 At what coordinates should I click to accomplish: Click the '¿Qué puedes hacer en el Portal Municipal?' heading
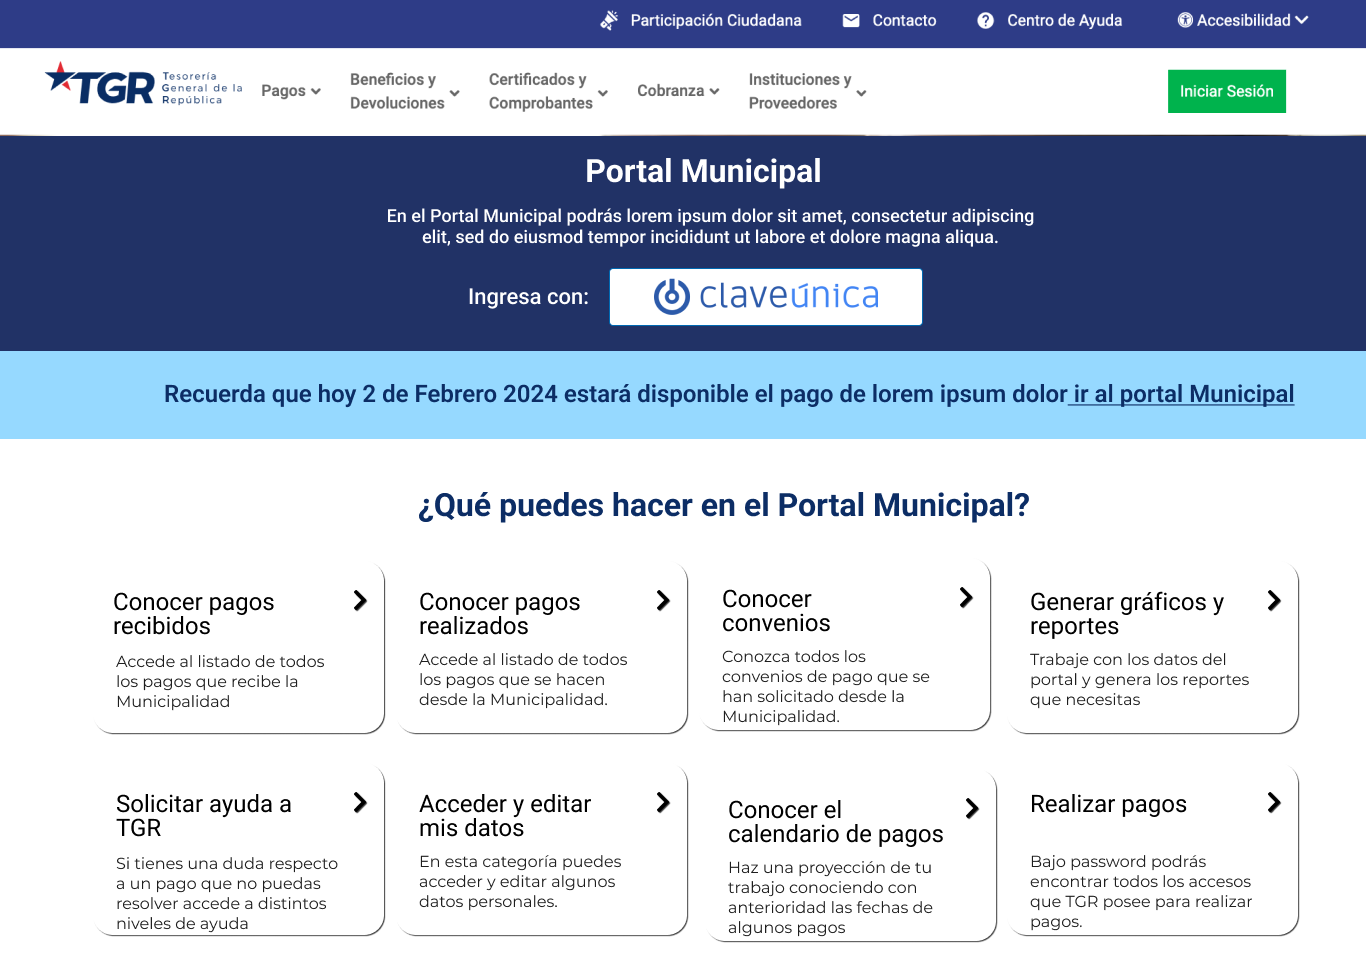tap(724, 505)
